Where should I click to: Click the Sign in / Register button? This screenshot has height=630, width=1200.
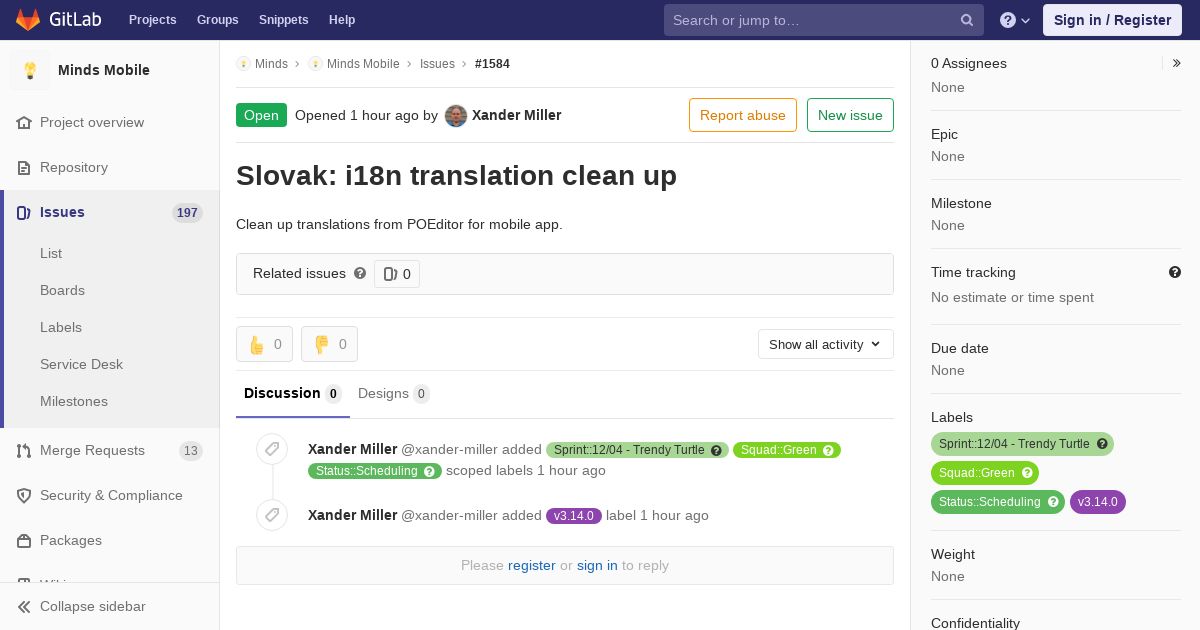[x=1112, y=20]
